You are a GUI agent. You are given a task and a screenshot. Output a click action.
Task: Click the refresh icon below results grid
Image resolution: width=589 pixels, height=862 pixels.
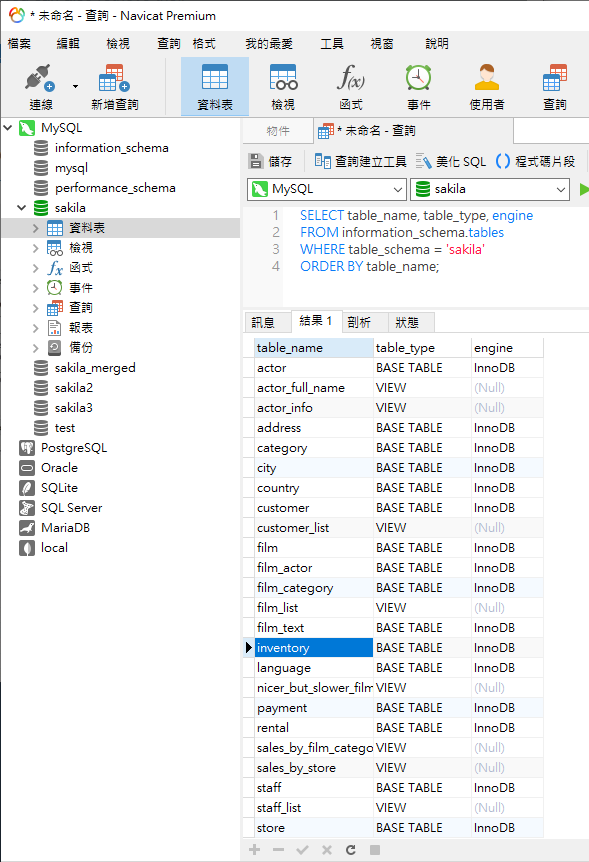pos(351,850)
